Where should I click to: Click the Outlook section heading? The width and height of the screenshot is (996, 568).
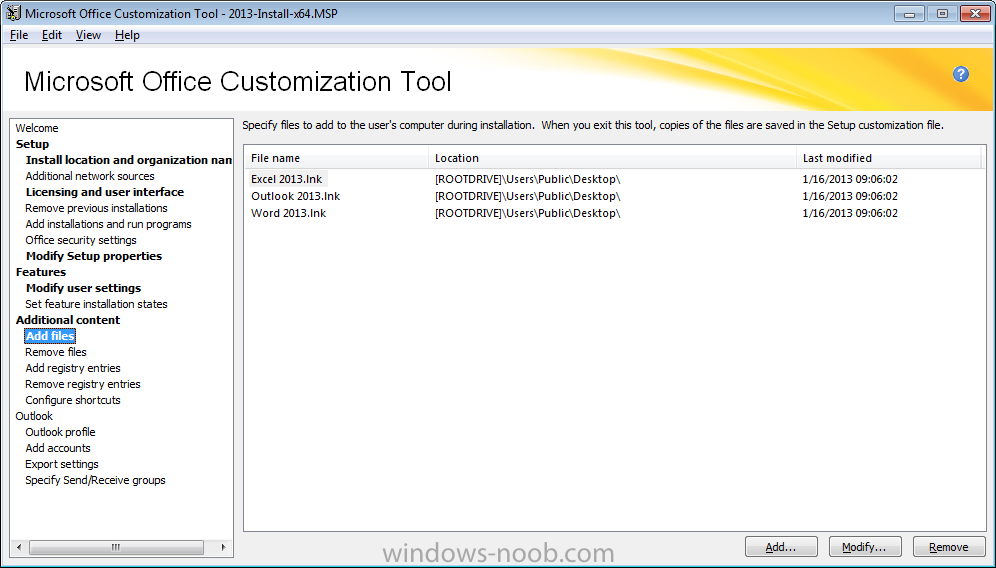34,416
